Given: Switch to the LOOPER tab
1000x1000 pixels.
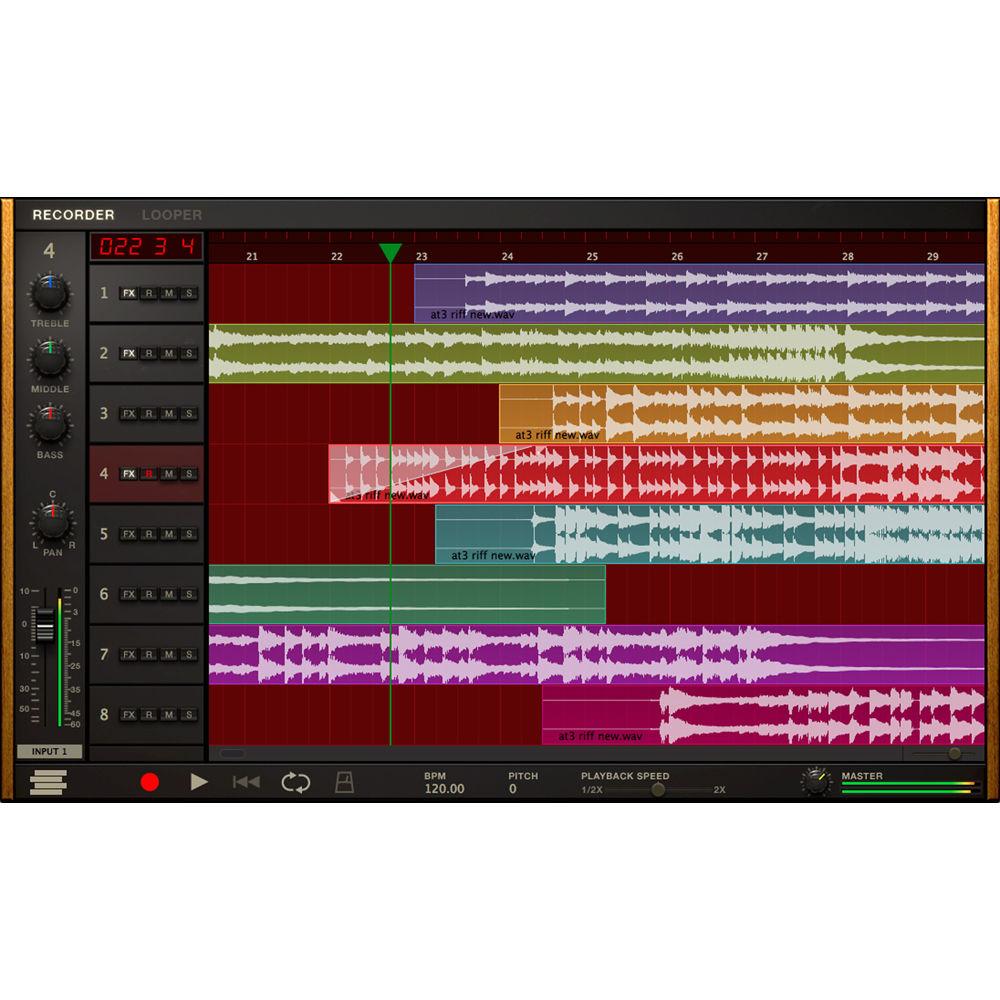Looking at the screenshot, I should (x=169, y=214).
